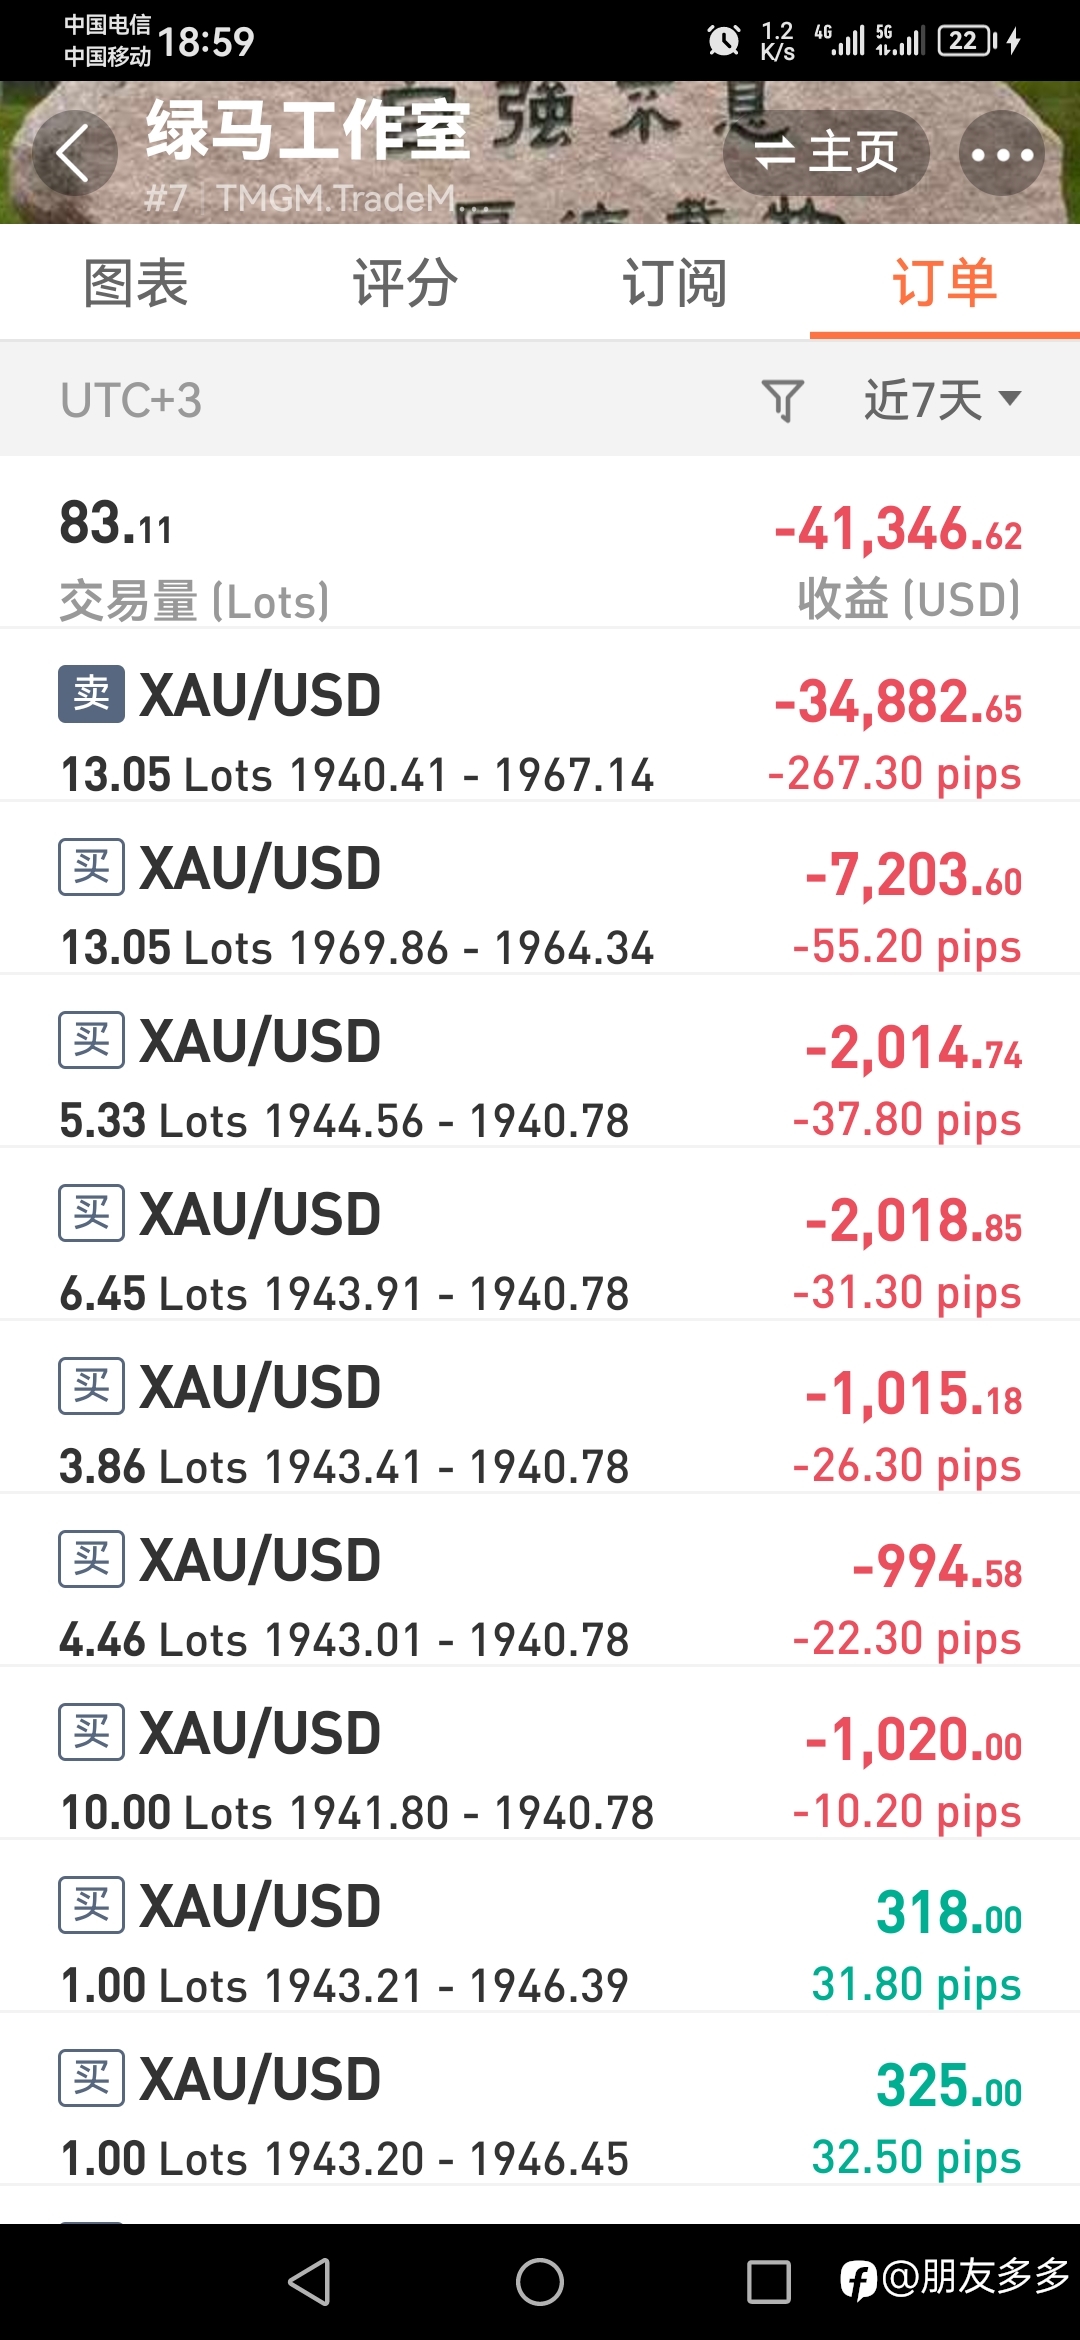Switch to the 评分 tab
The width and height of the screenshot is (1080, 2340).
pyautogui.click(x=405, y=283)
